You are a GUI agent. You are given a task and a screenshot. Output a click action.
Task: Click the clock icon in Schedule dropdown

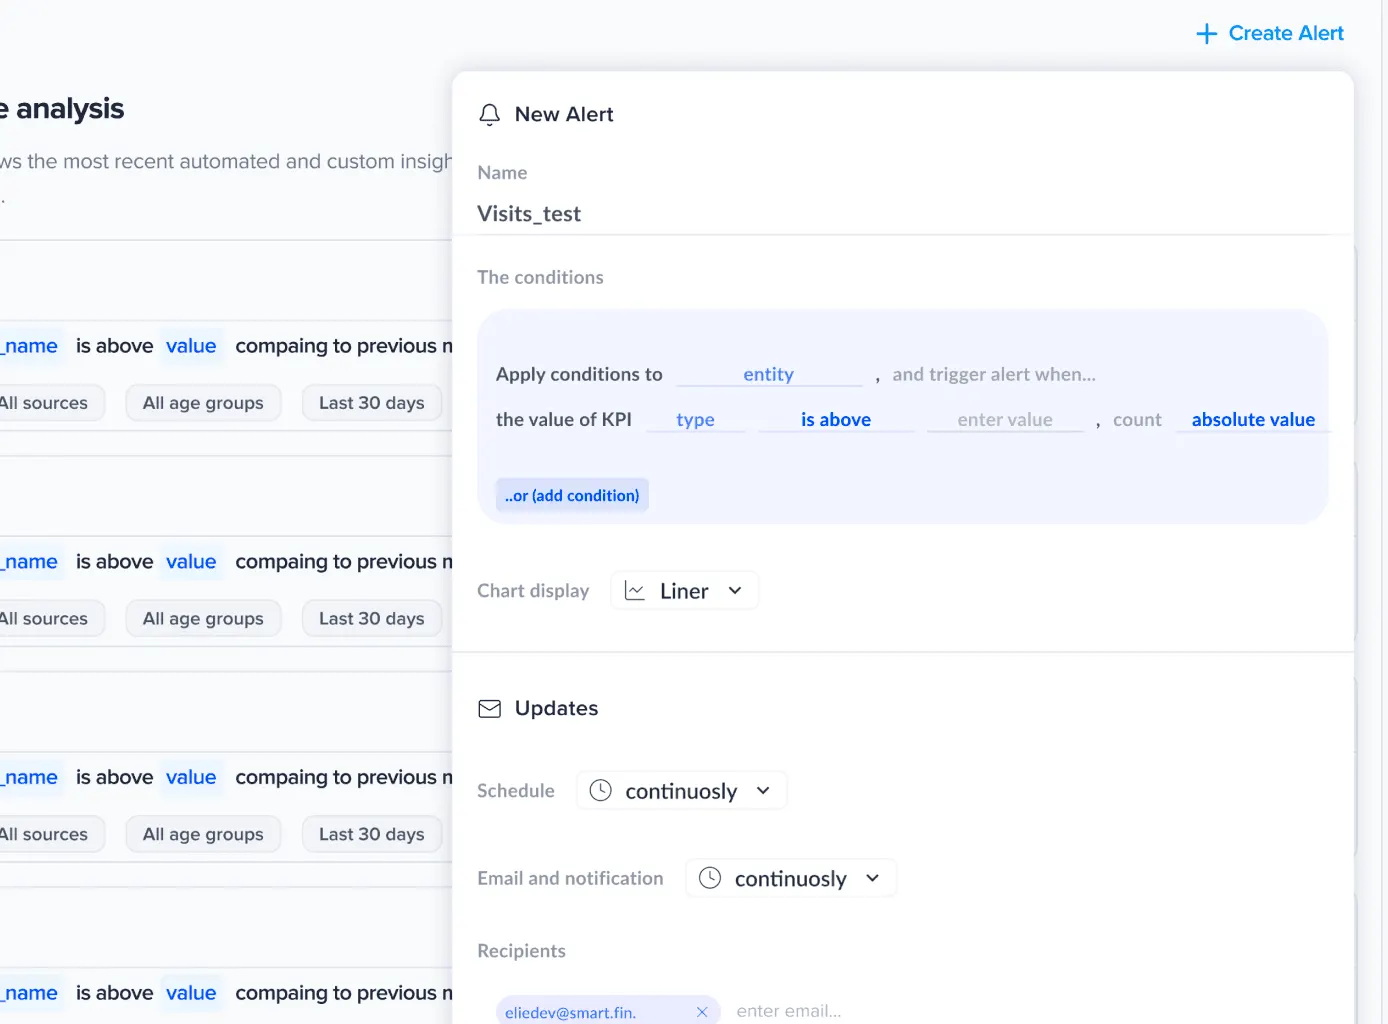[600, 791]
